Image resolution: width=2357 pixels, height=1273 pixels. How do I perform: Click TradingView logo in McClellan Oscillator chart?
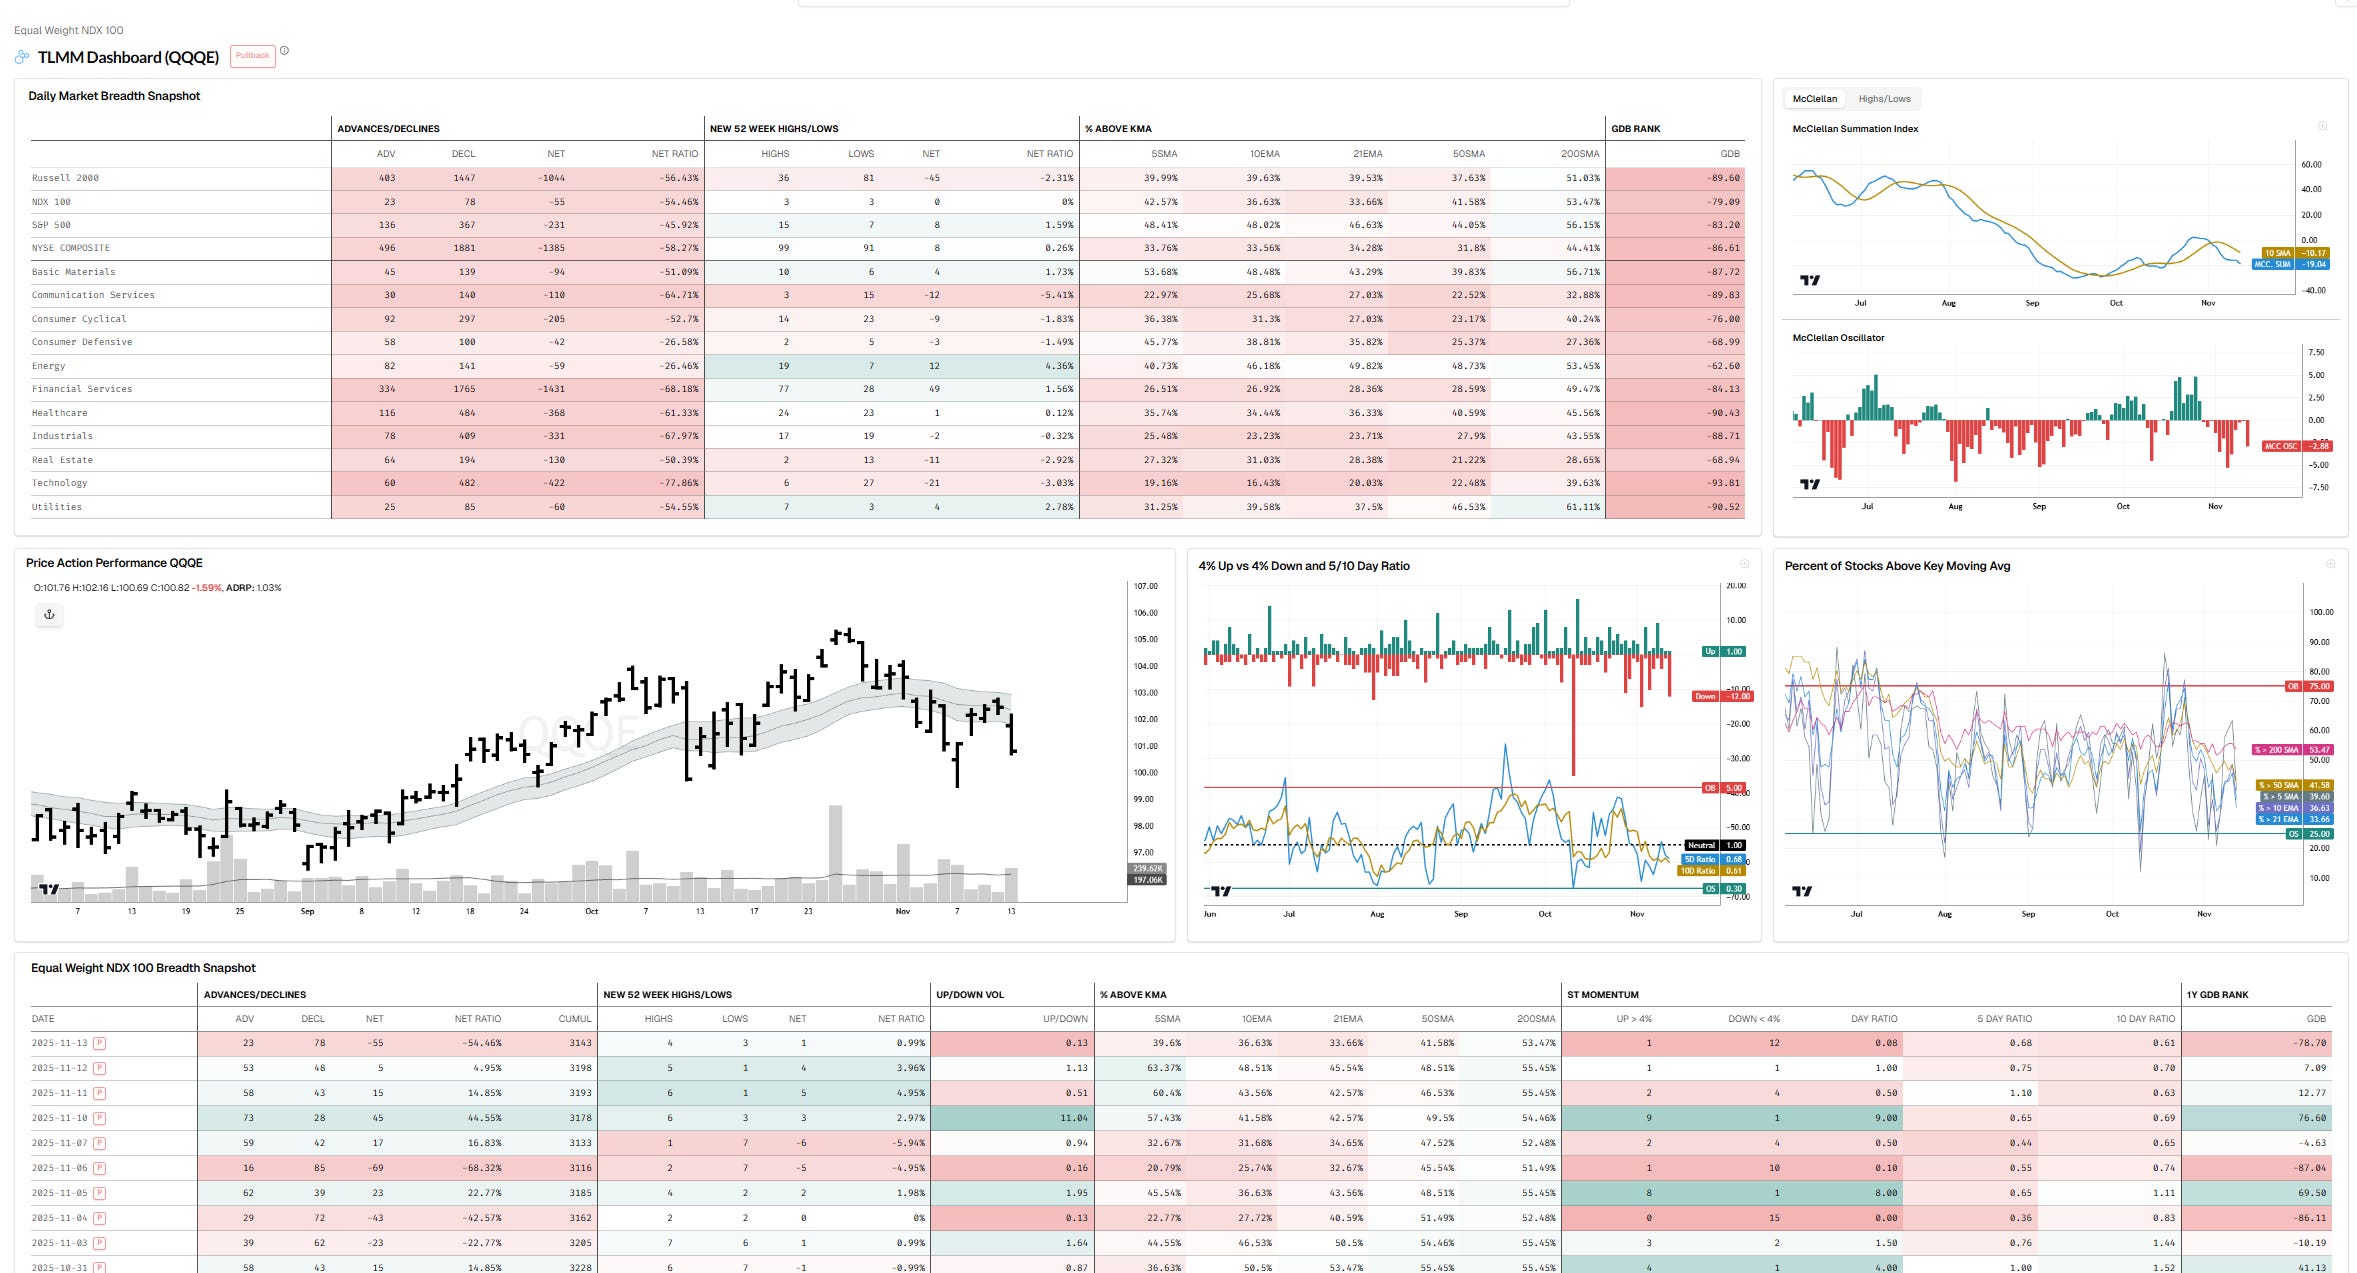click(x=1809, y=484)
